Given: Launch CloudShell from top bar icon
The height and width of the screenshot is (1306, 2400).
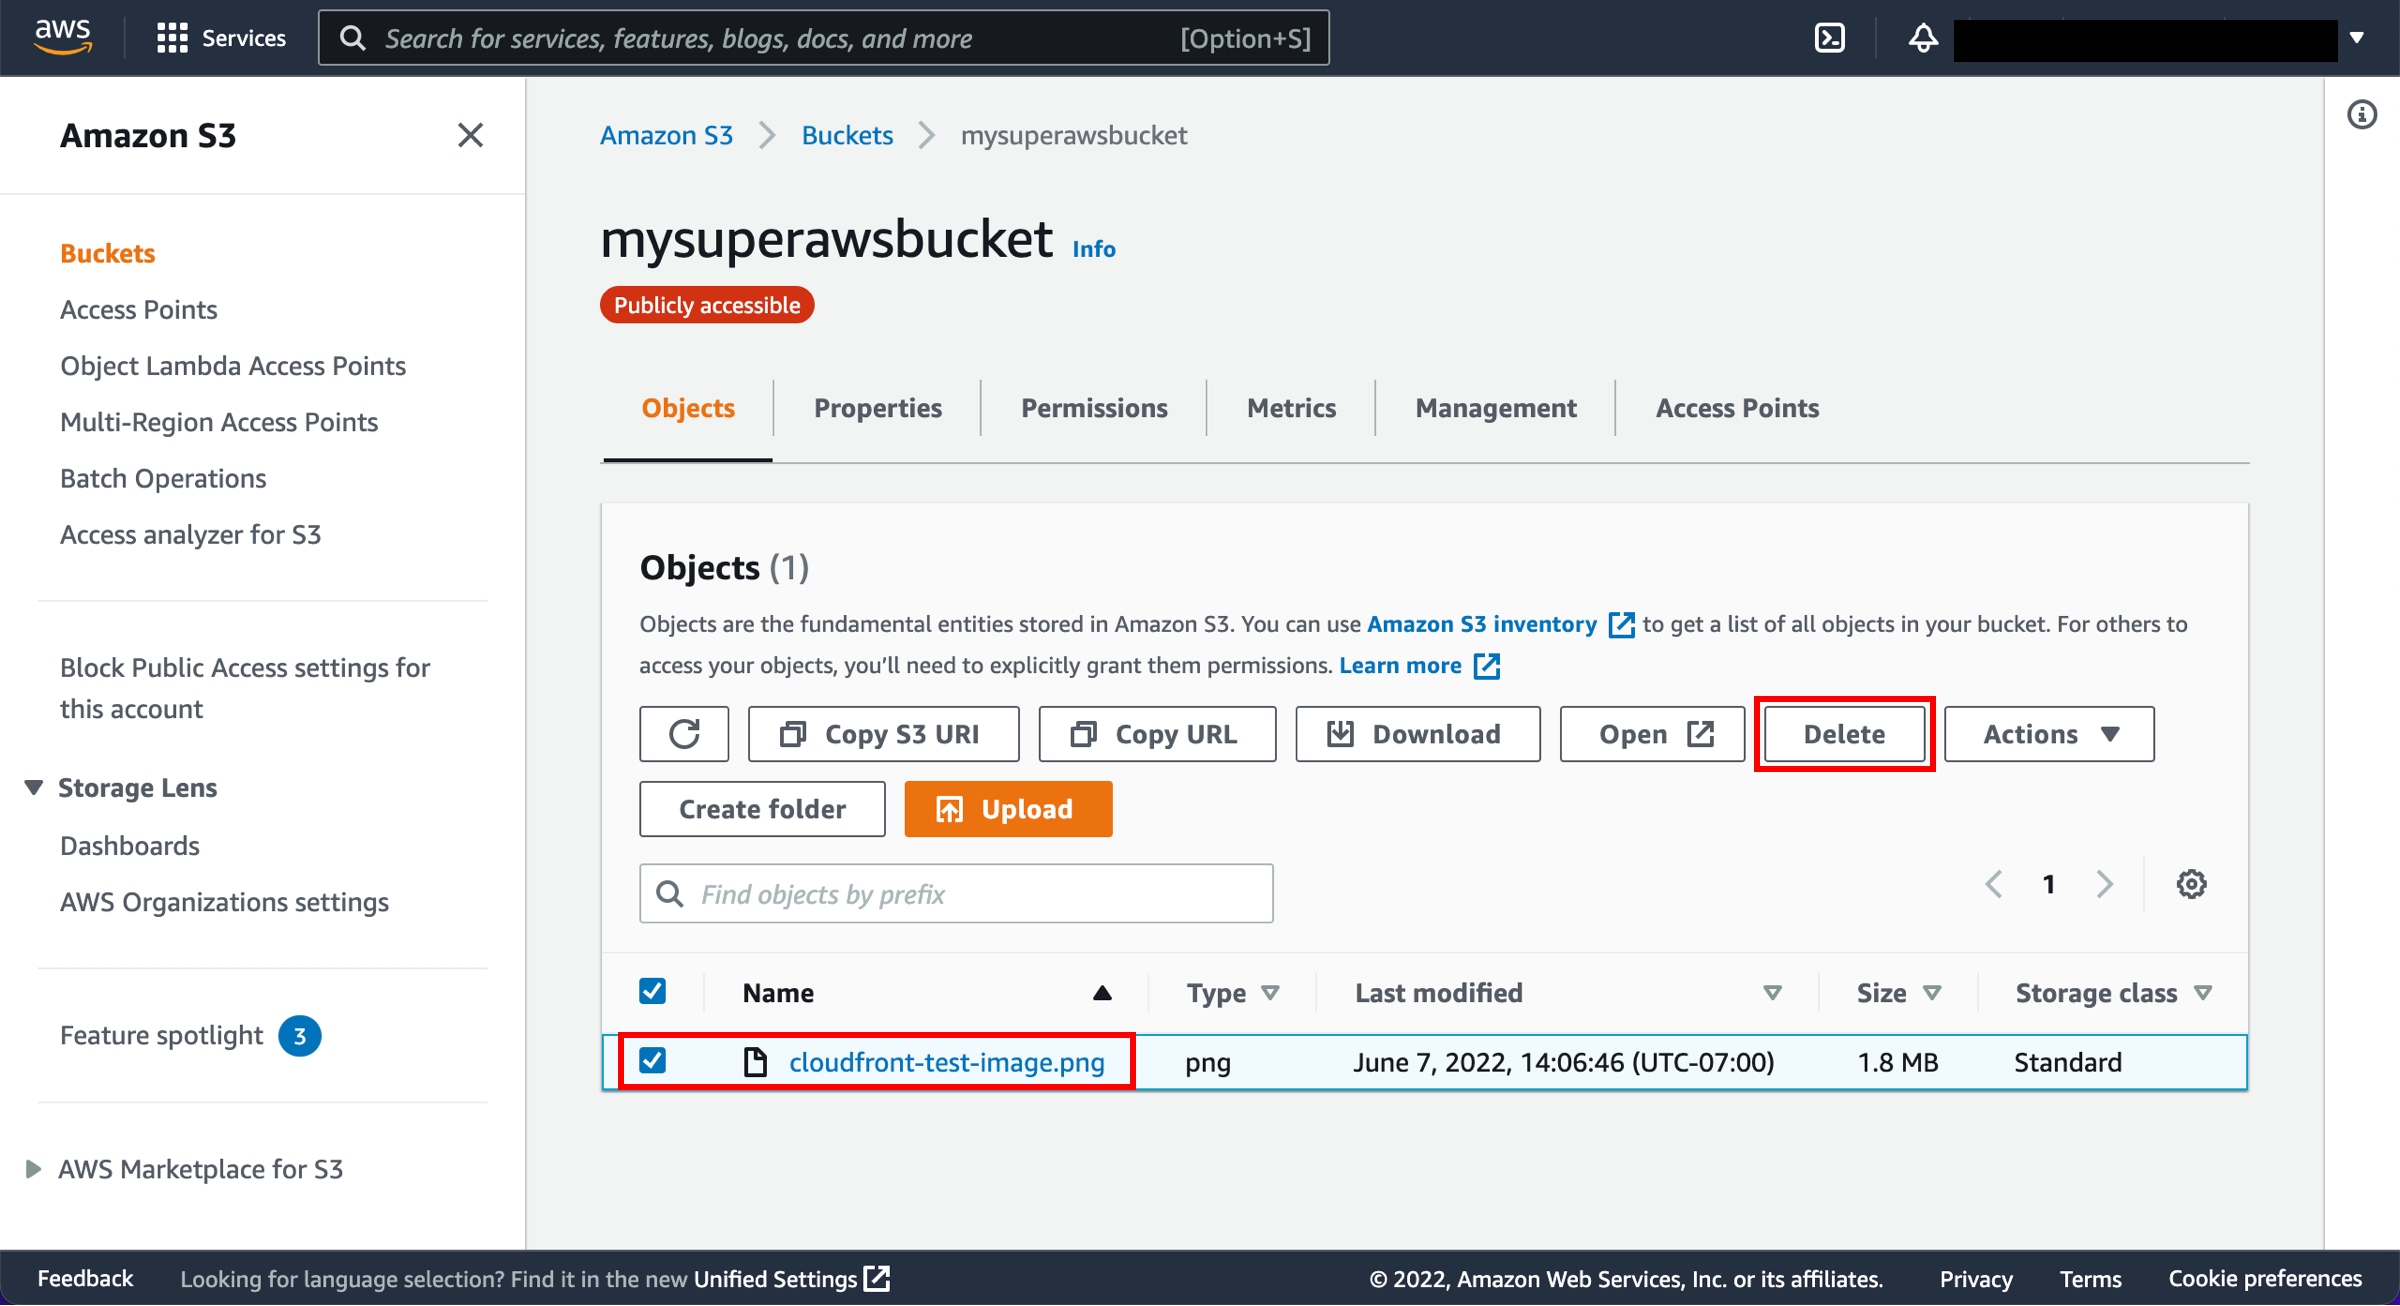Looking at the screenshot, I should (x=1829, y=38).
